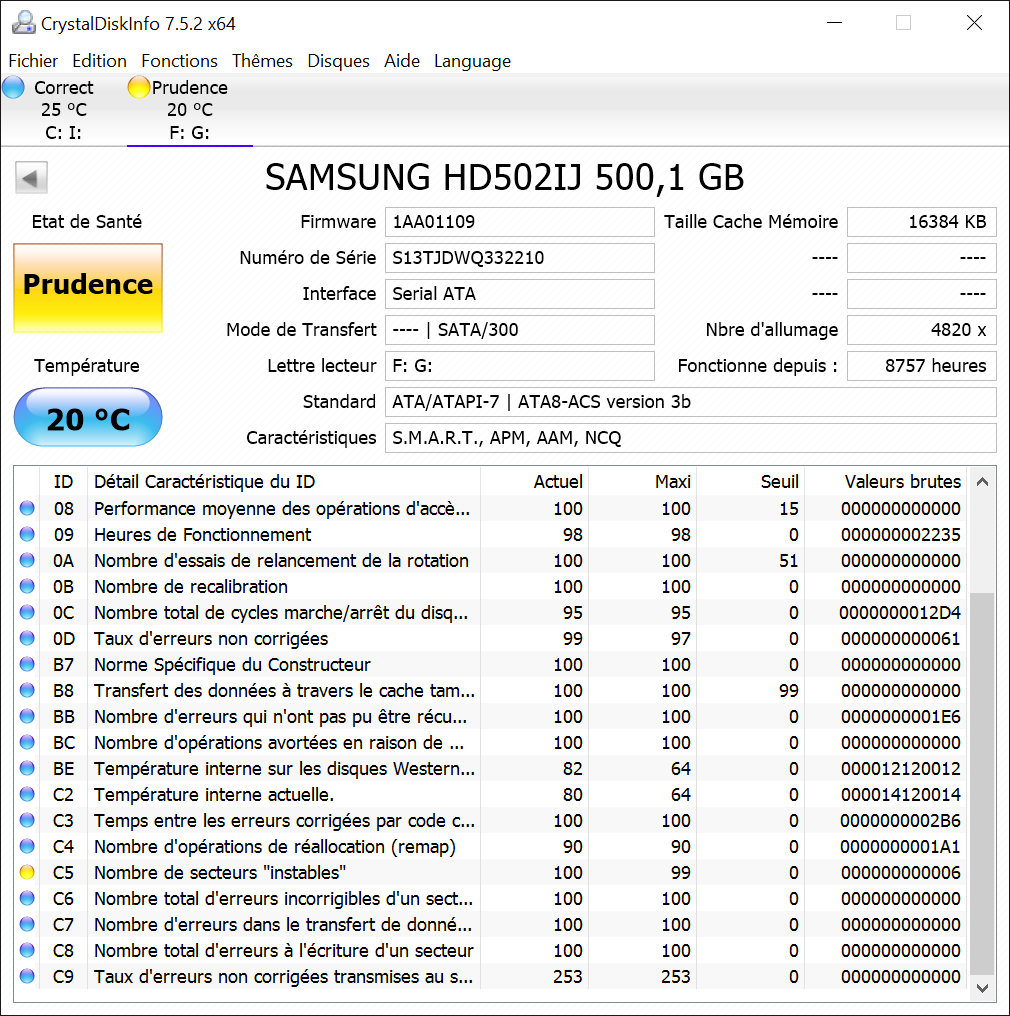Click the status dot for attribute 0D
Image resolution: width=1010 pixels, height=1016 pixels.
coord(27,638)
